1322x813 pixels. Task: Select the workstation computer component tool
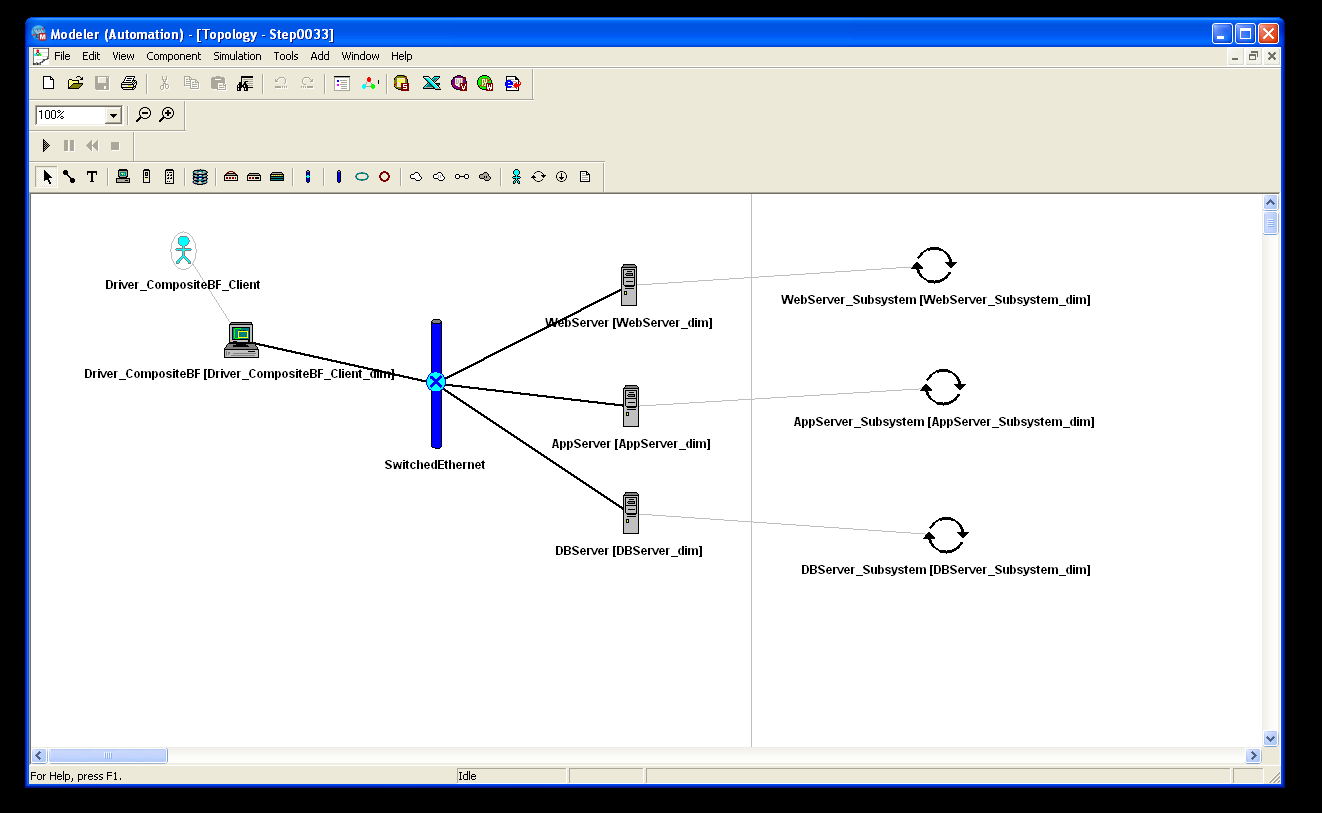point(123,177)
